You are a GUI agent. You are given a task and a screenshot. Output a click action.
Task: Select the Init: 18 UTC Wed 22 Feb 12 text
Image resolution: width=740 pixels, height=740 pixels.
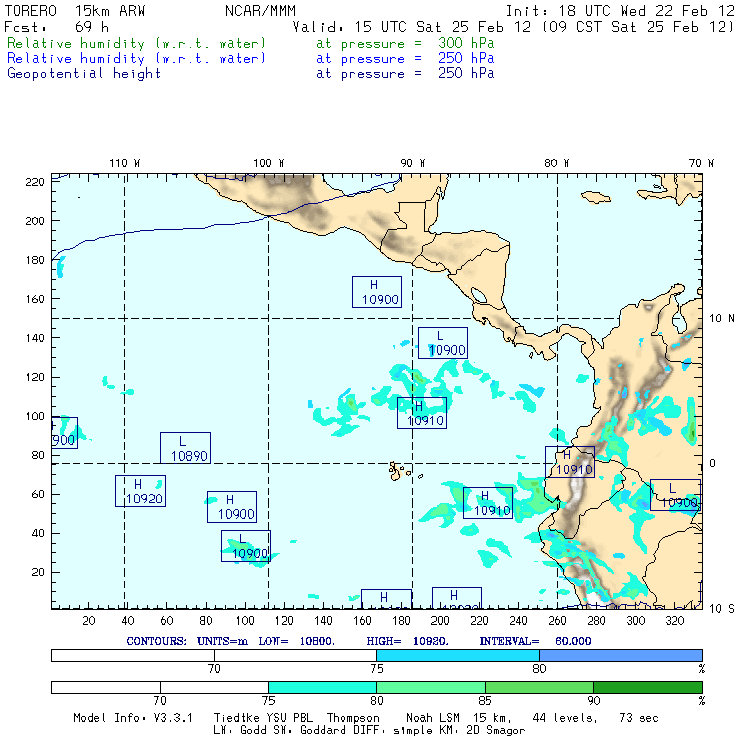coord(620,11)
